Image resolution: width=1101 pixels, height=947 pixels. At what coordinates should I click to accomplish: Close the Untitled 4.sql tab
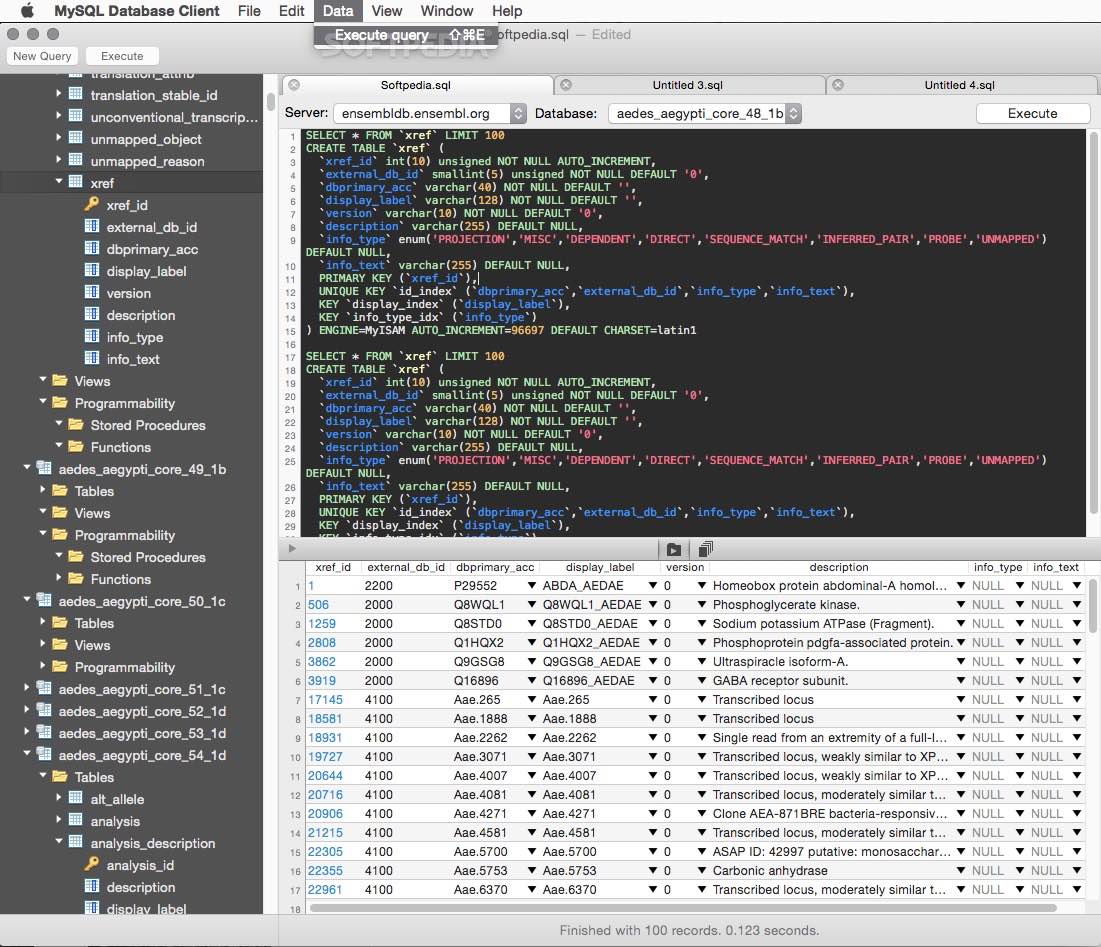(x=838, y=85)
